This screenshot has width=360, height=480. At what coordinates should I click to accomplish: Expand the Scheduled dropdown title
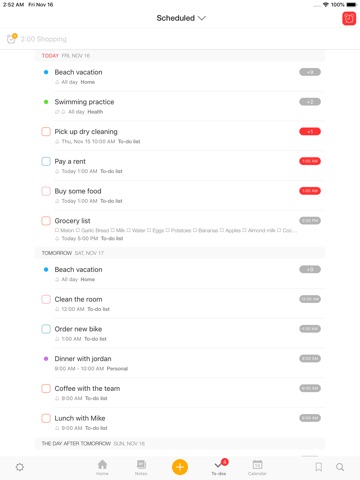tap(181, 18)
